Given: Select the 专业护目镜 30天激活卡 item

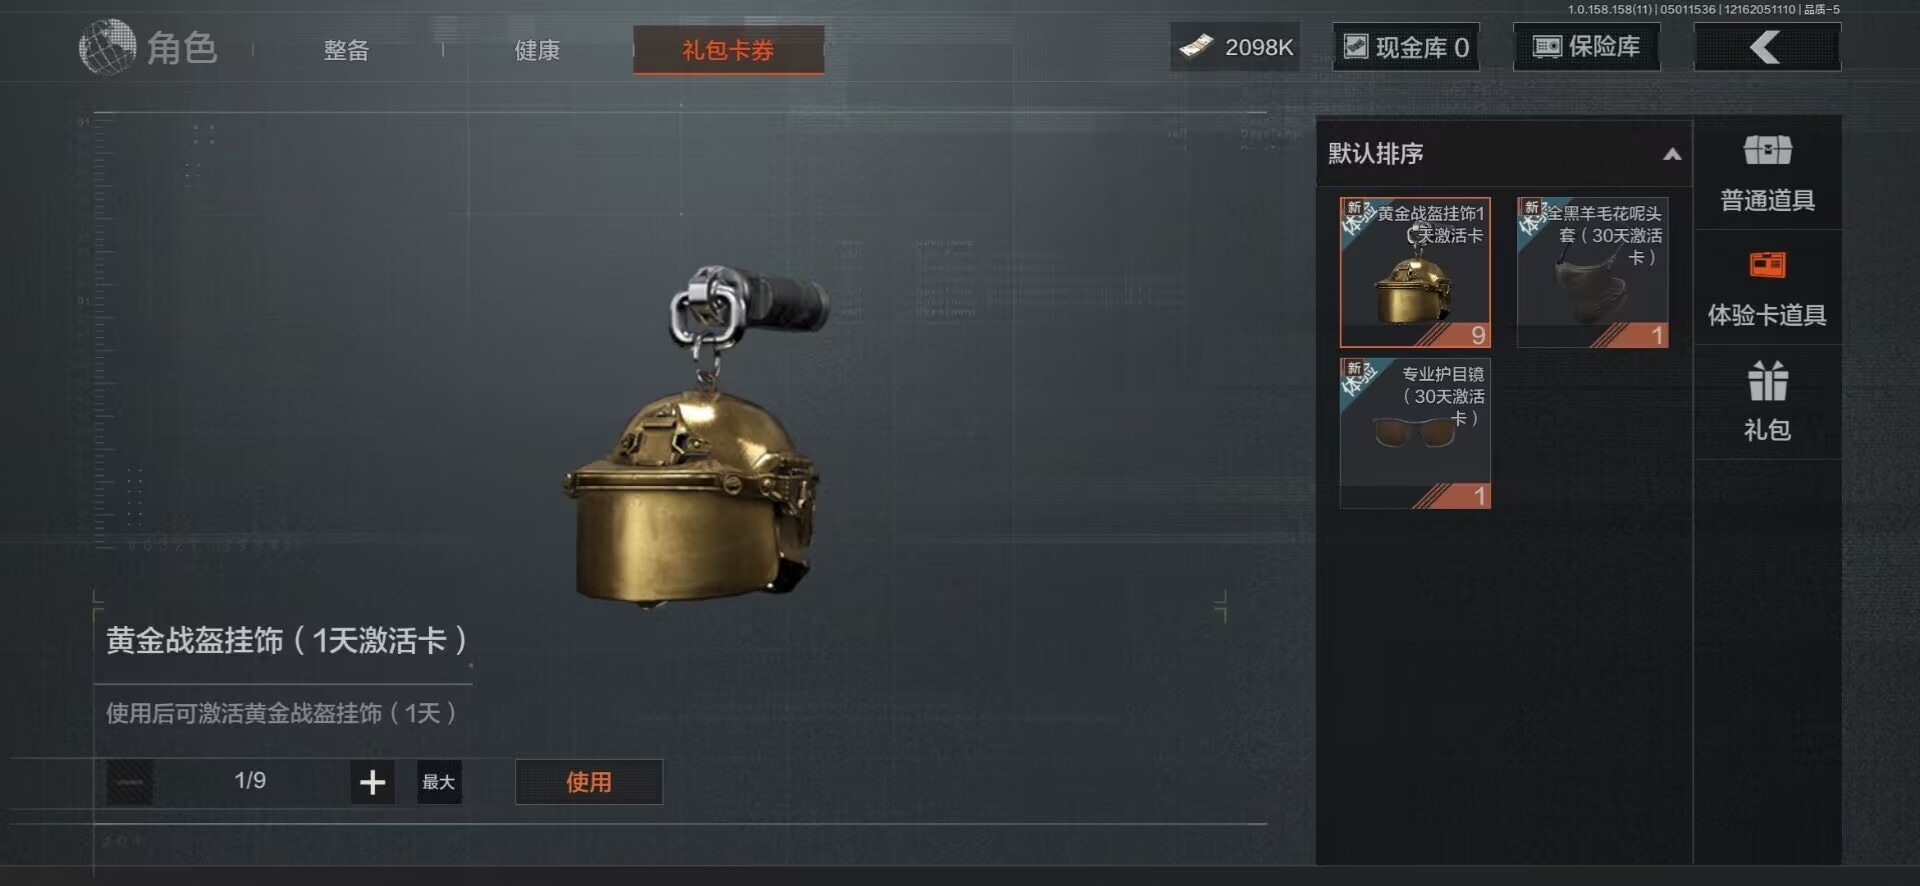Looking at the screenshot, I should (1415, 433).
